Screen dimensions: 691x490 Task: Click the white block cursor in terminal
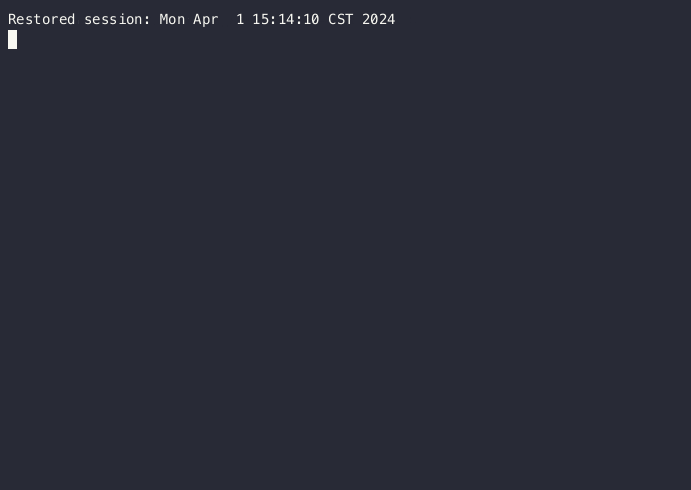point(12,40)
